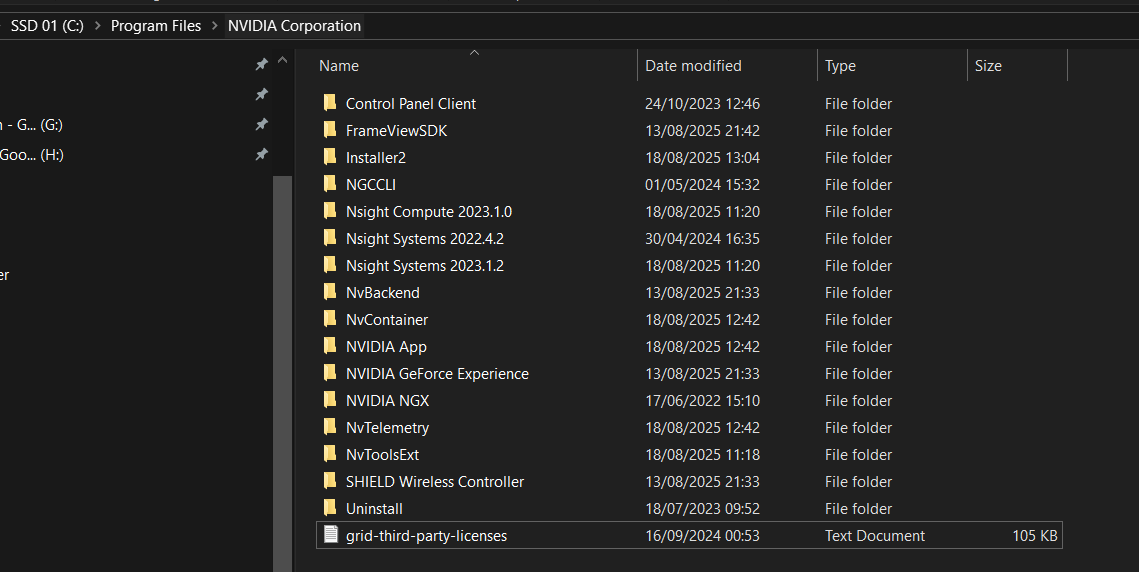
Task: Select the grid-third-party-licenses text file icon
Action: [330, 535]
